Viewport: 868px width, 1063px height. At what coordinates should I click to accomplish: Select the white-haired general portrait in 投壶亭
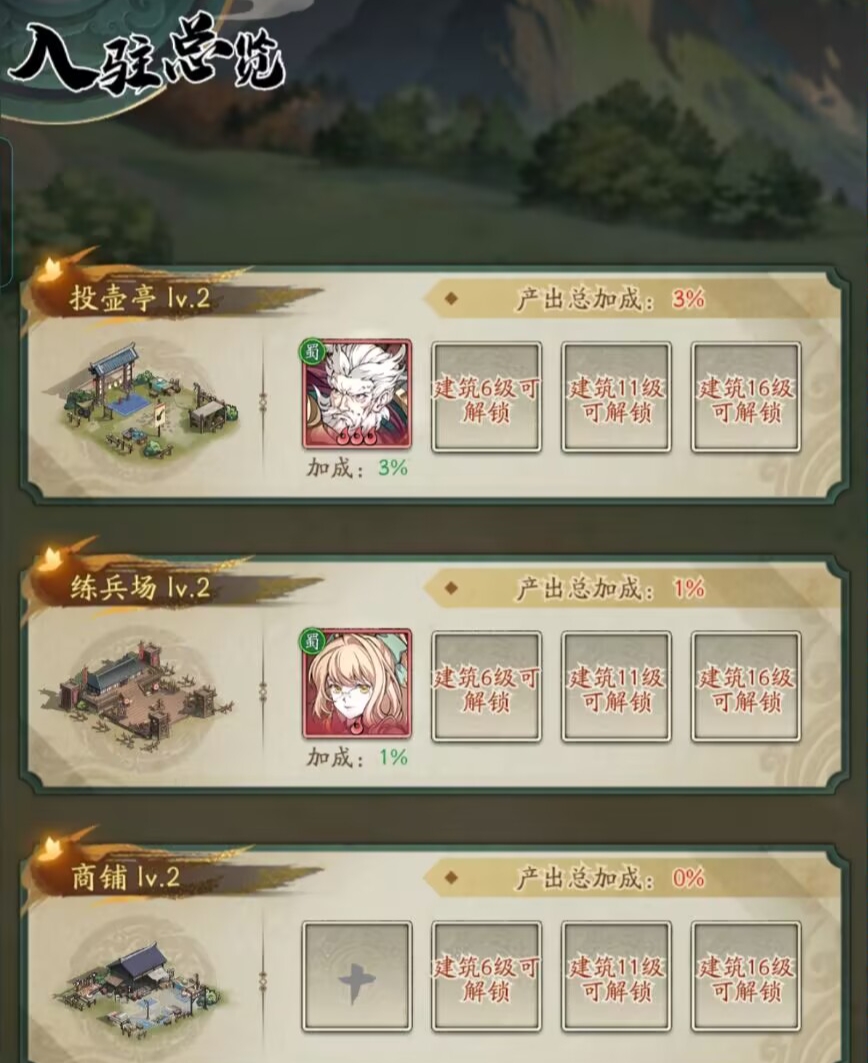pyautogui.click(x=357, y=395)
